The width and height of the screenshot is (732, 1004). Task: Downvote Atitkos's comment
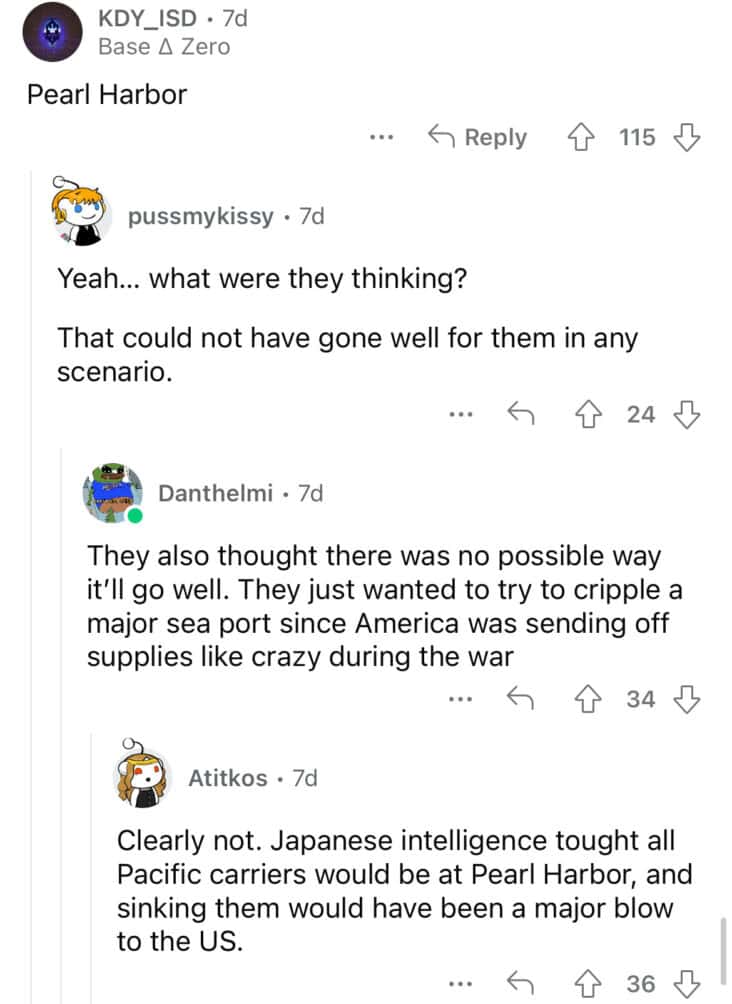pos(688,984)
